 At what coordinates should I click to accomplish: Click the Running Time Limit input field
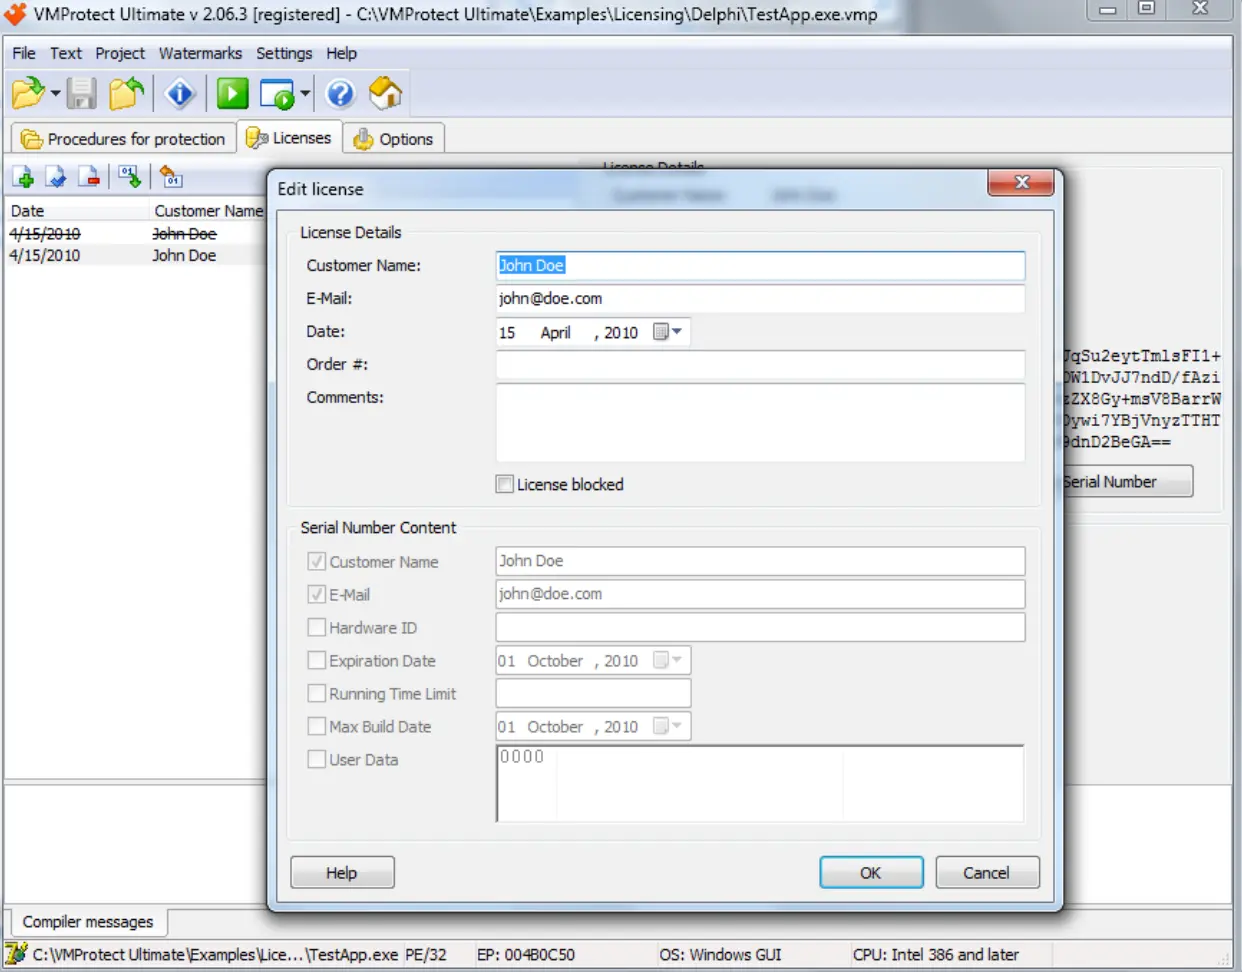coord(593,693)
